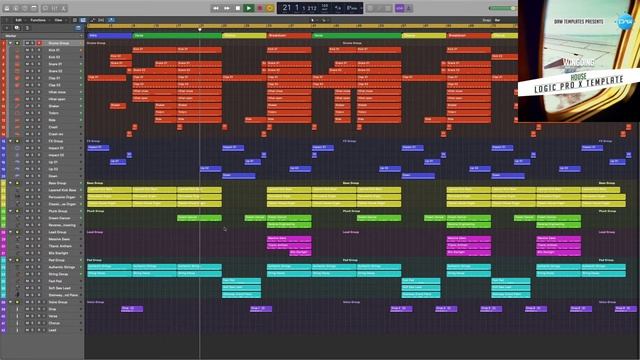Click the Wingsong House template thumbnail
The width and height of the screenshot is (640, 360).
(579, 61)
